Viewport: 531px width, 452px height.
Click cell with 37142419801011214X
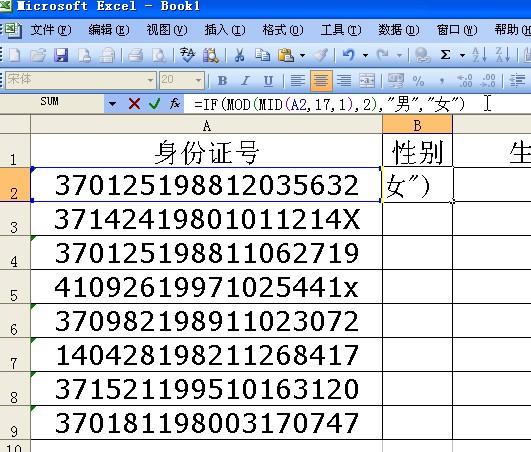tap(207, 219)
